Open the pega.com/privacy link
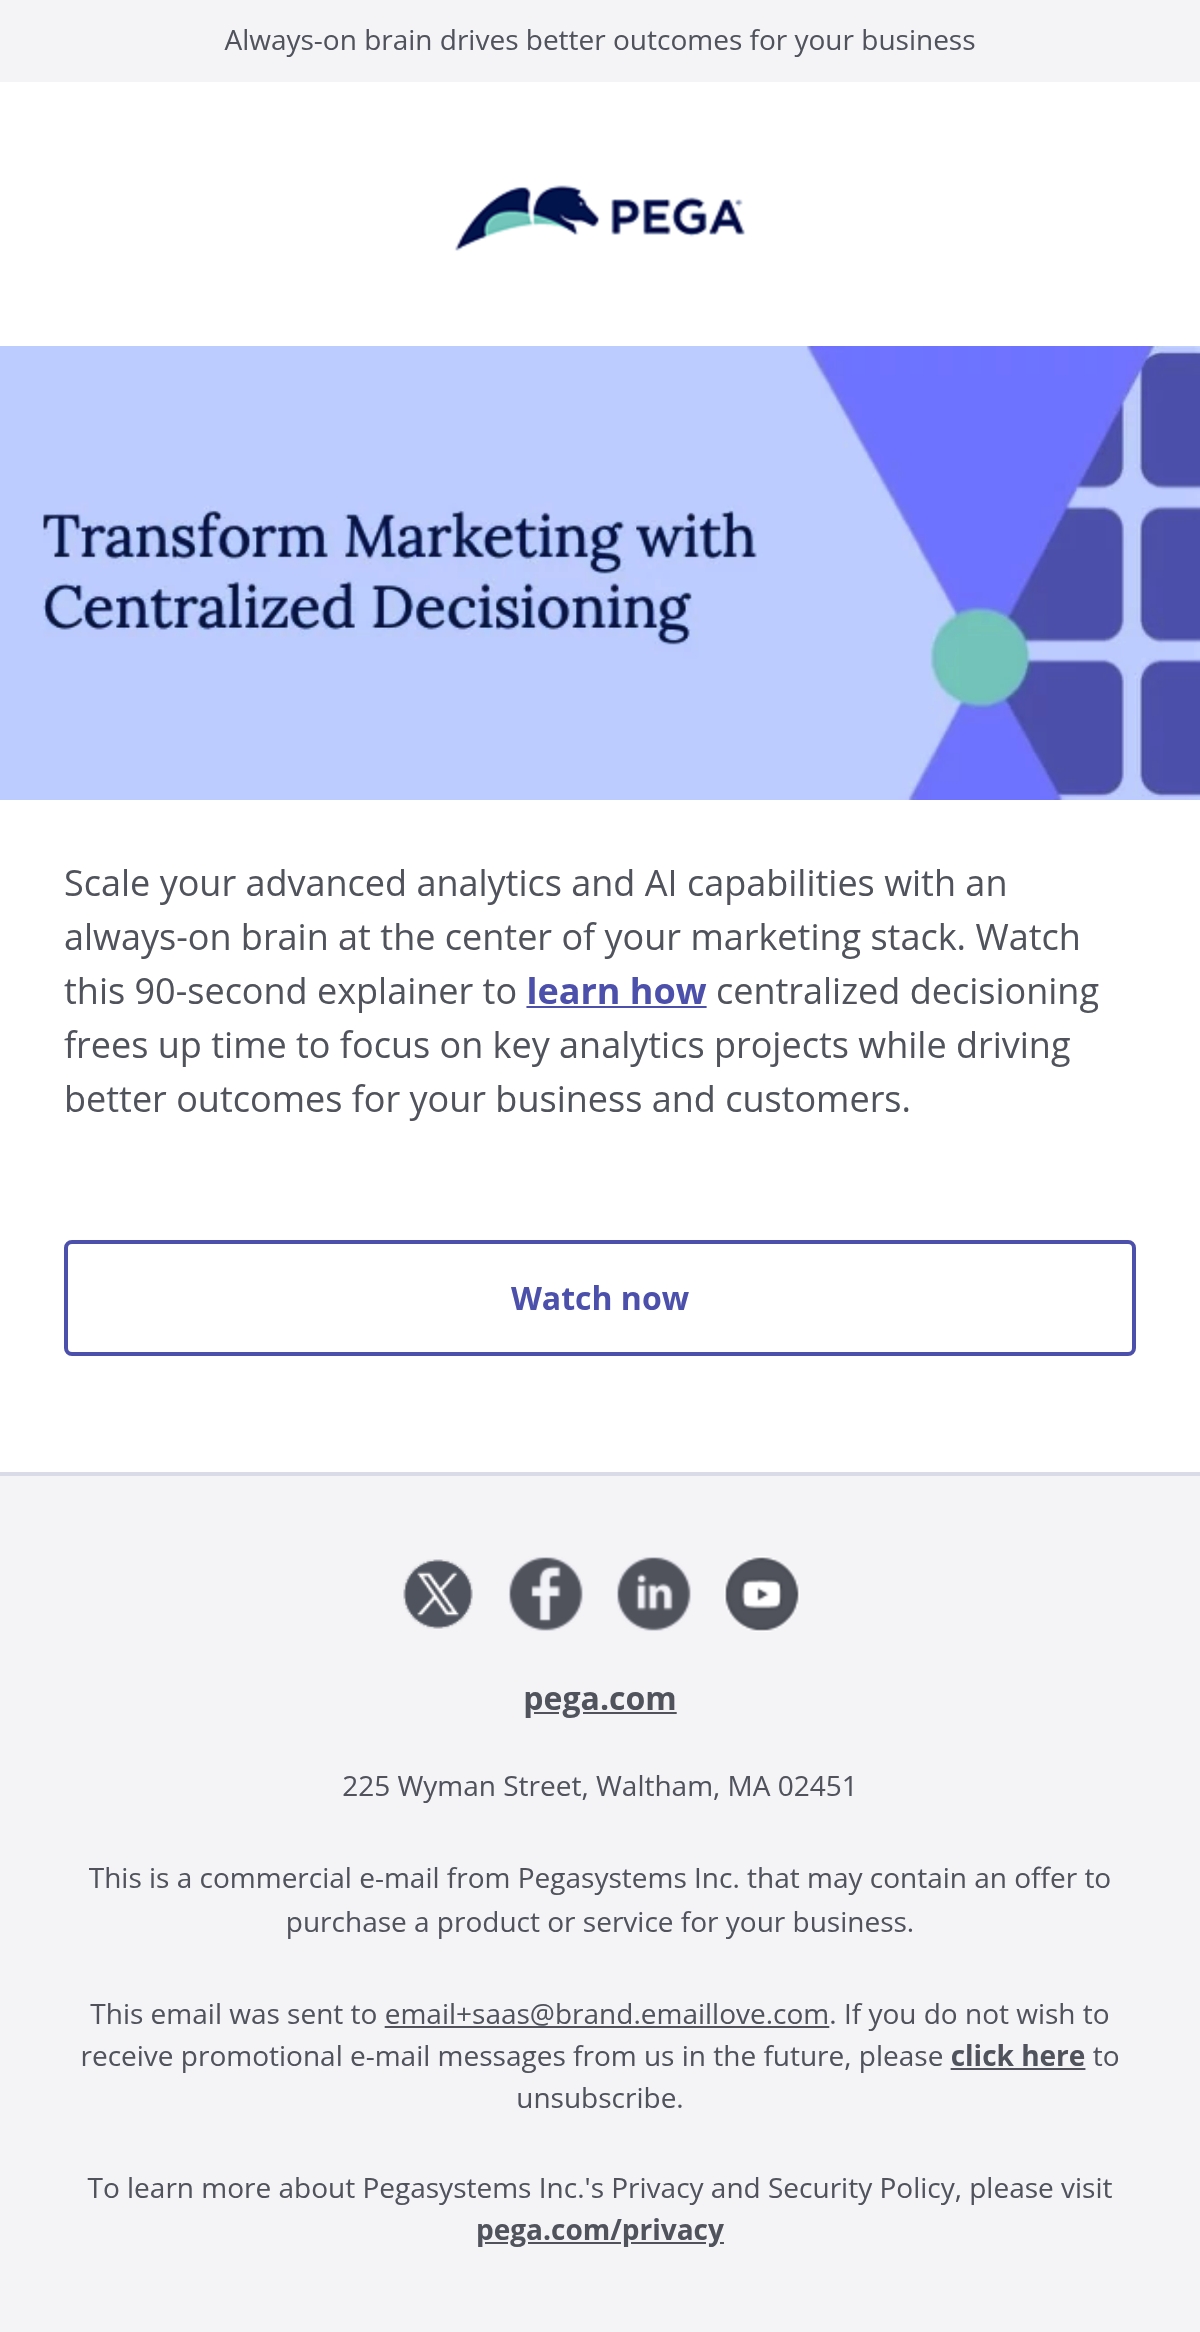The image size is (1200, 2332). (600, 2230)
